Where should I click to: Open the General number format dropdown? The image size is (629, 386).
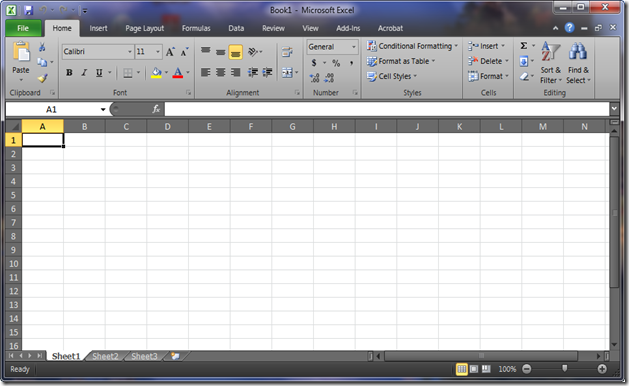point(353,47)
